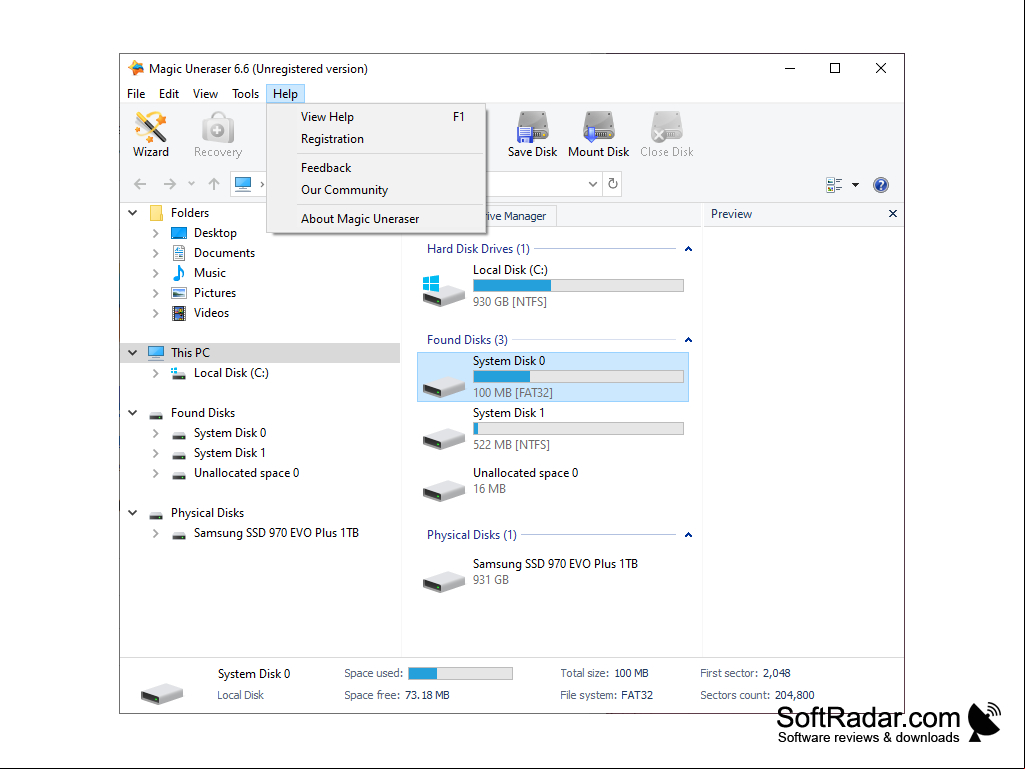Collapse the Hard Disk Drives (1) section
Viewport: 1025px width, 769px height.
pos(688,248)
